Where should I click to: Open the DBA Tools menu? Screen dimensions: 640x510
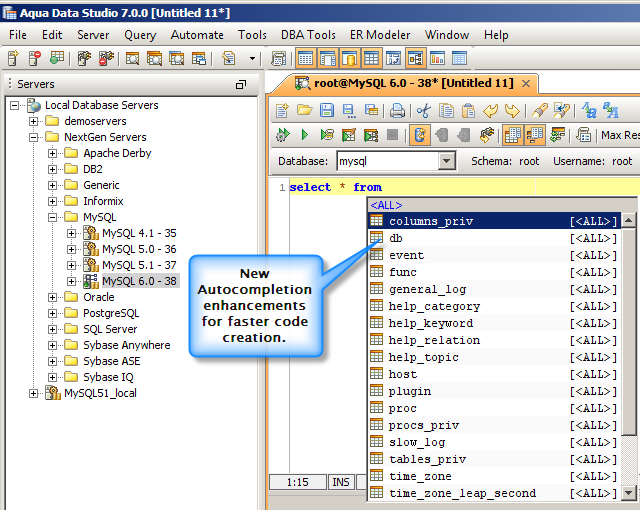309,35
